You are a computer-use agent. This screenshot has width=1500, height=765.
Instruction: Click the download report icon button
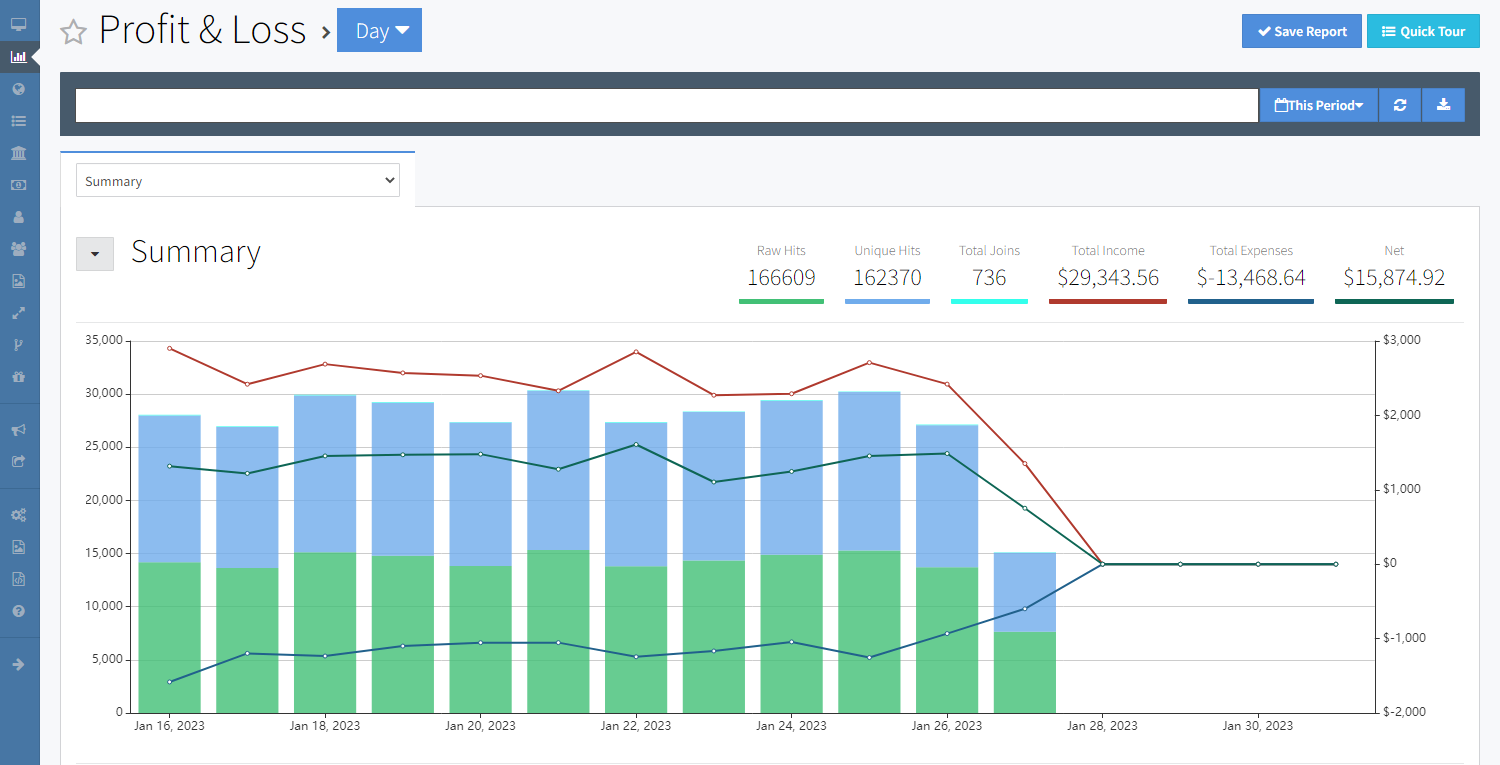coord(1443,105)
